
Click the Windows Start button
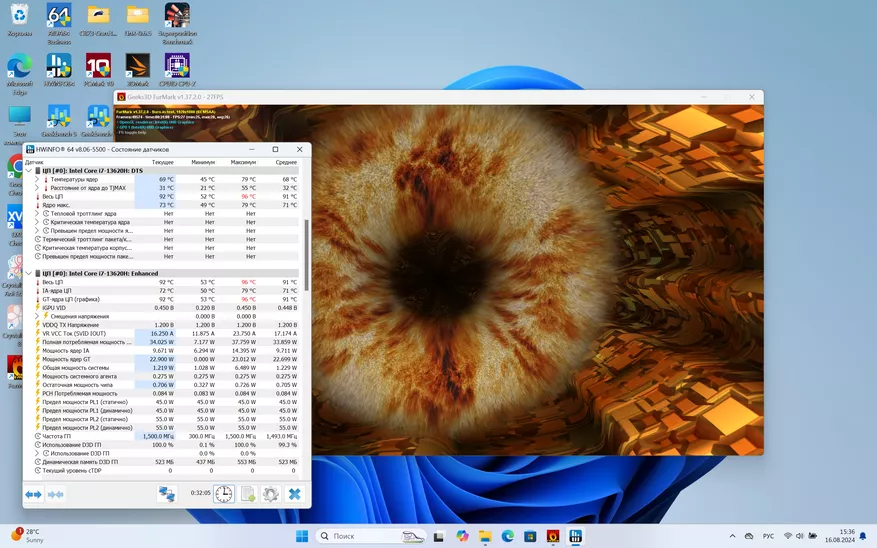tap(301, 536)
